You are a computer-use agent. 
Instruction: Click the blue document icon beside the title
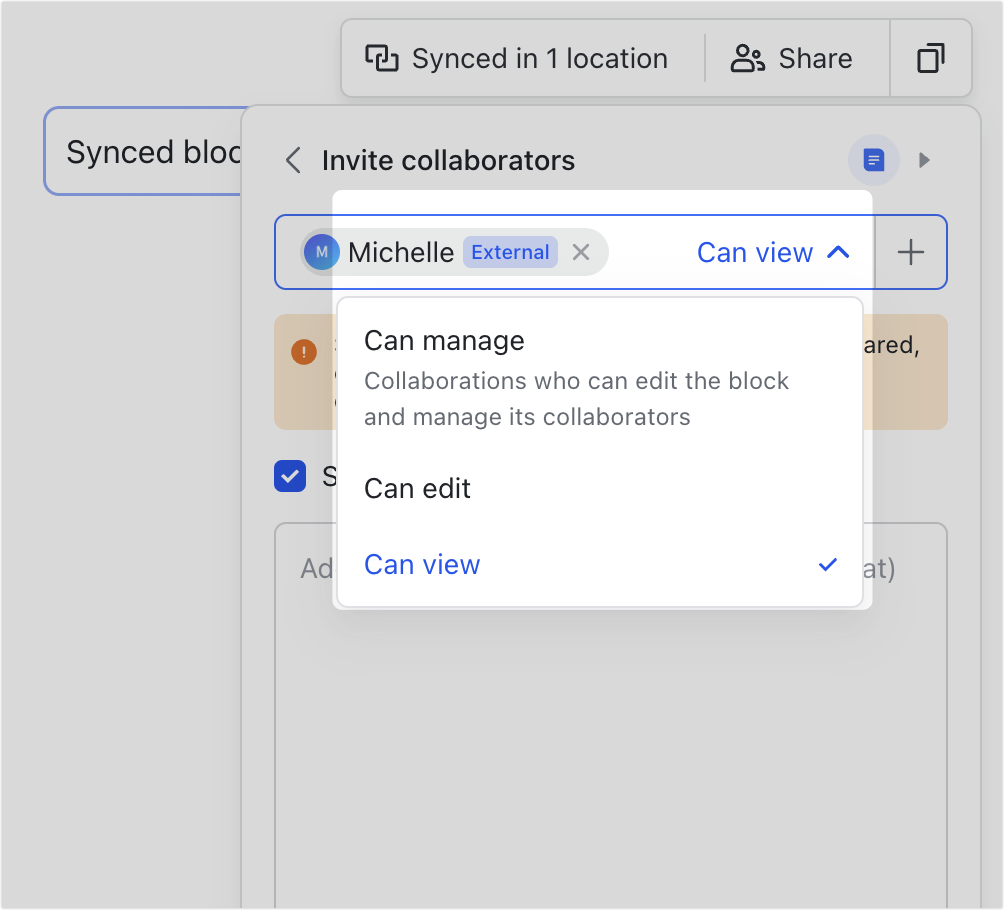[x=872, y=160]
